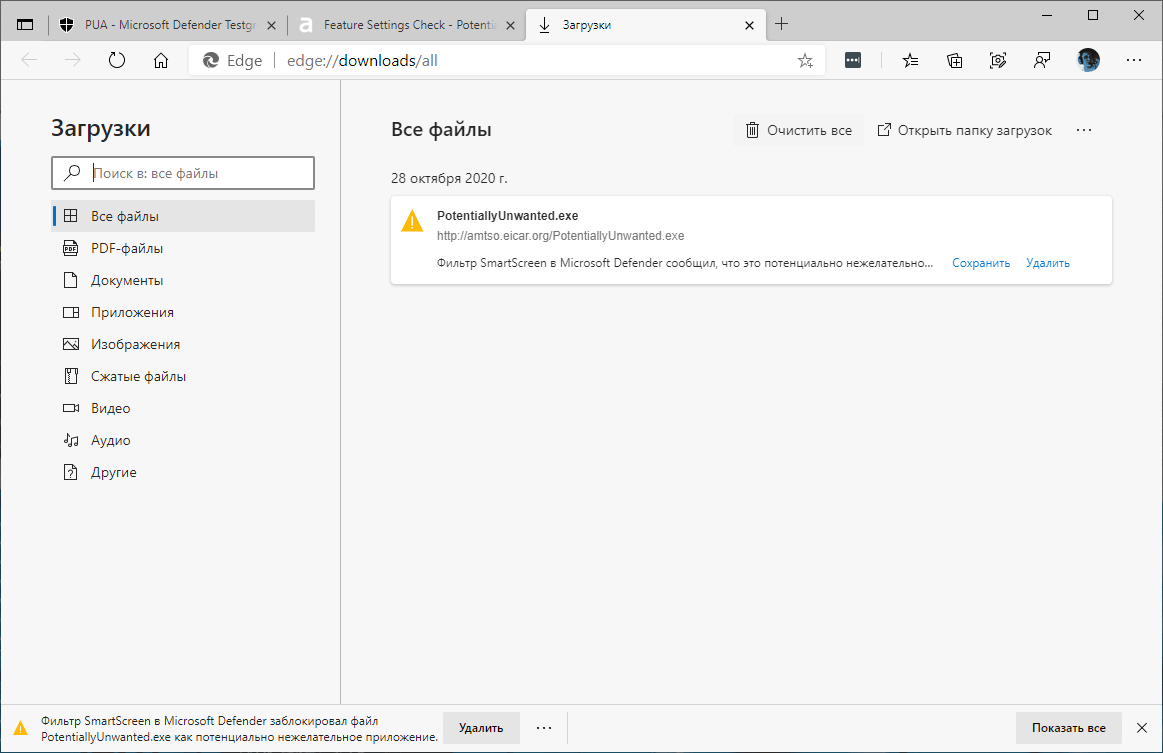Open more options next to Открыть папку загрузок

coord(1084,130)
